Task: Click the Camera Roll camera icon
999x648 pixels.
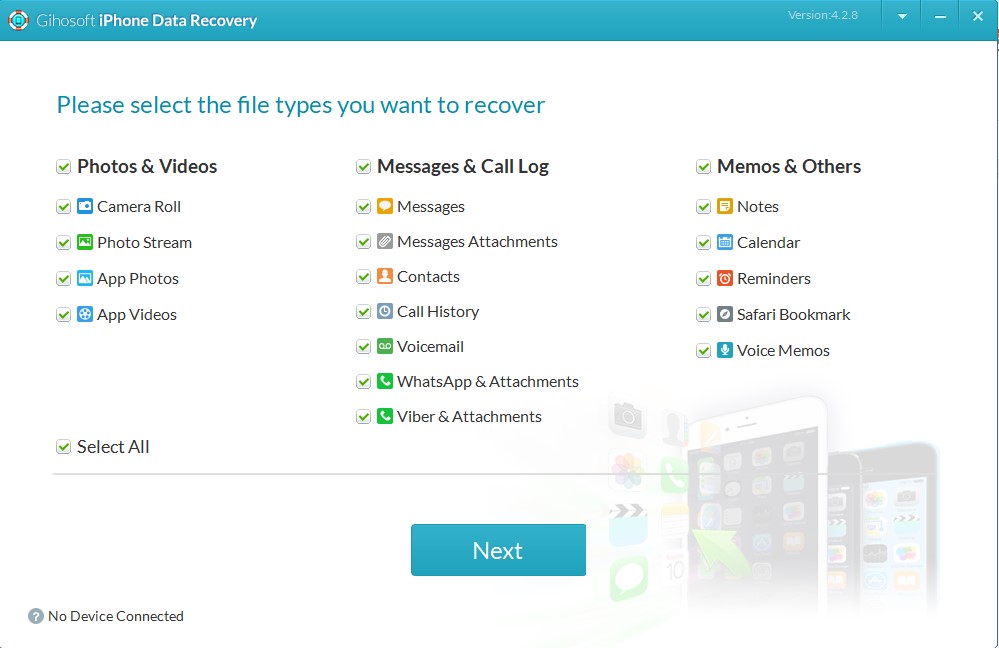Action: tap(85, 206)
